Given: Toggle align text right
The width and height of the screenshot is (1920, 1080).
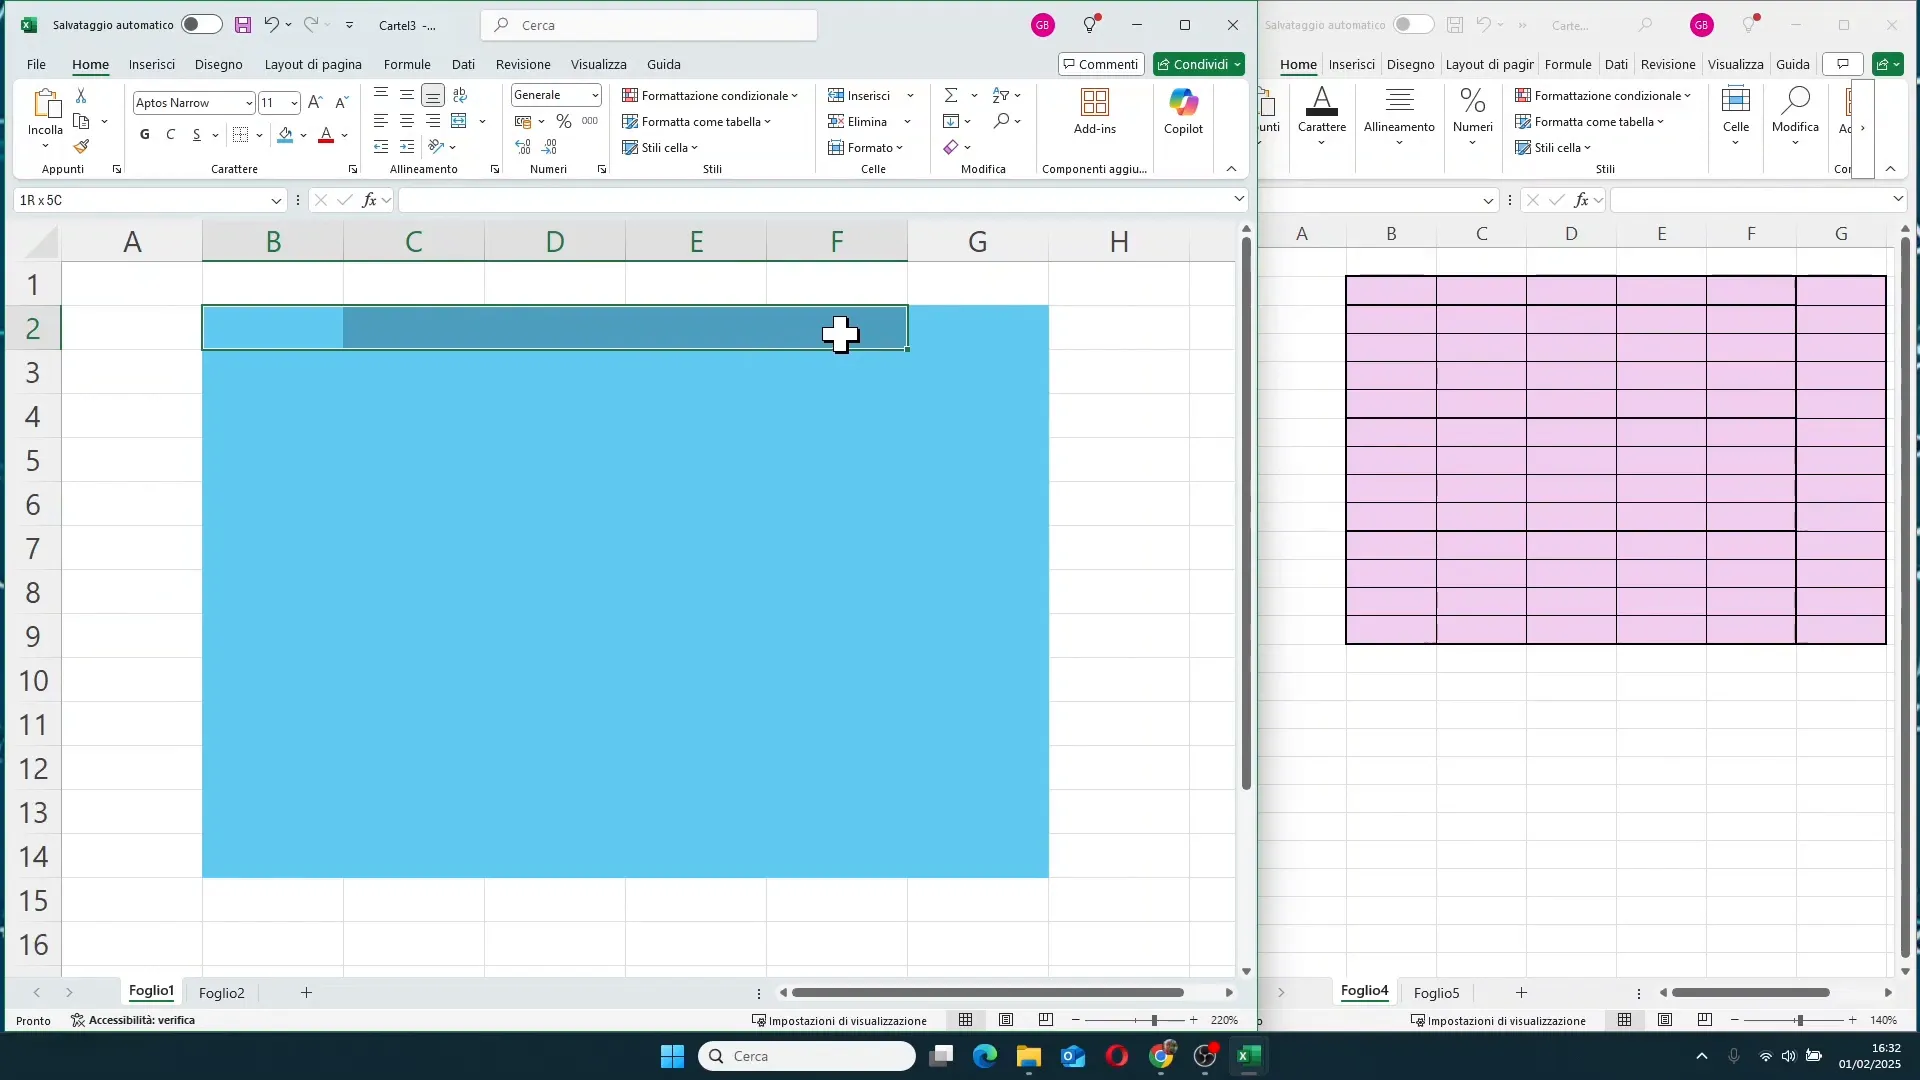Looking at the screenshot, I should (x=433, y=121).
